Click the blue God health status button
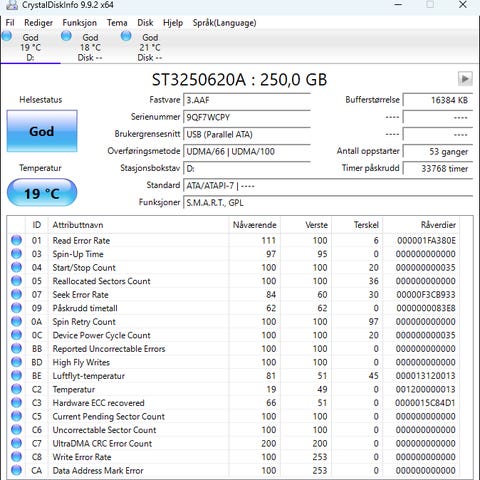The image size is (480, 480). coord(42,131)
